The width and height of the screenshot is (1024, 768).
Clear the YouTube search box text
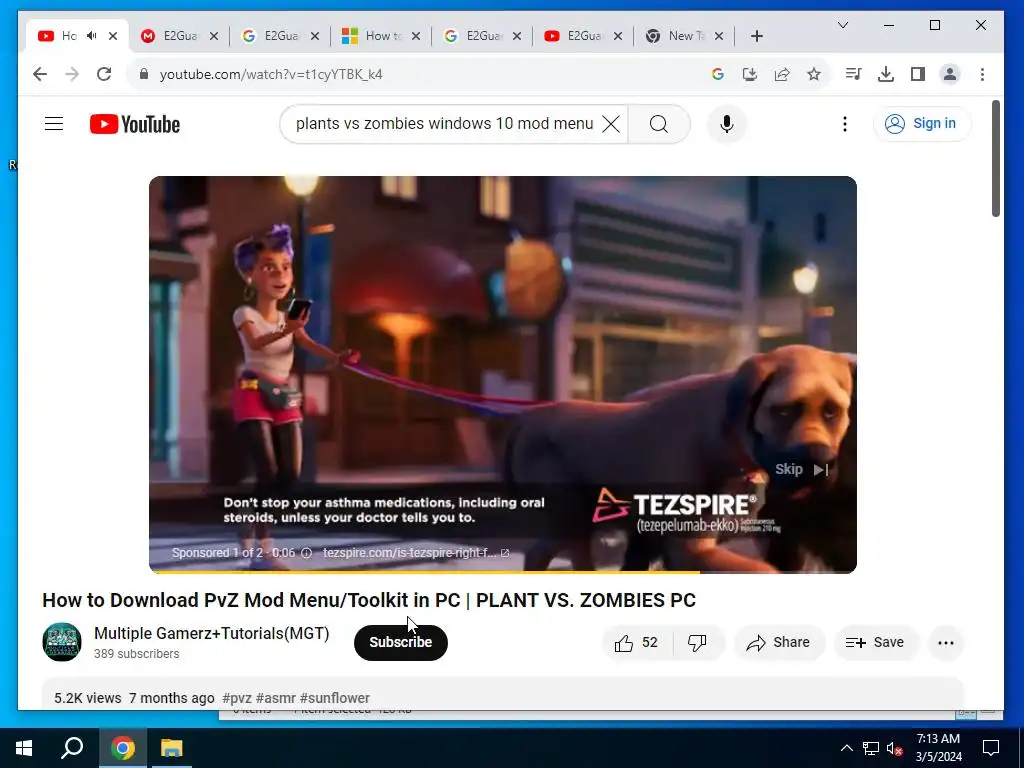[611, 123]
